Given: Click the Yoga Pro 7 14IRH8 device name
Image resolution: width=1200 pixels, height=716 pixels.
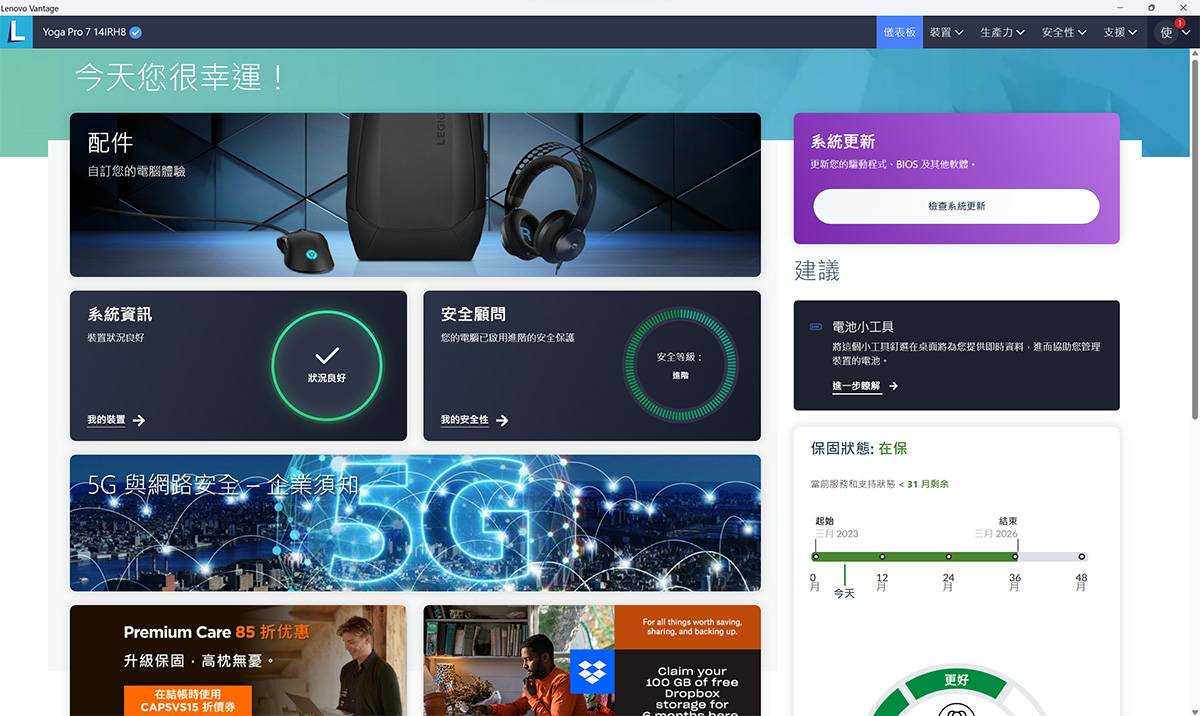Looking at the screenshot, I should 84,32.
